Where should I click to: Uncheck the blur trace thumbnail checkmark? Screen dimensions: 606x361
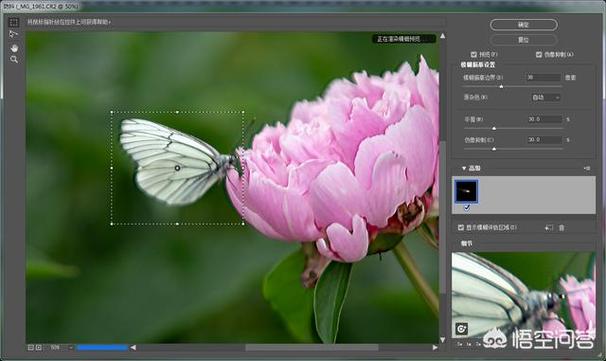click(467, 208)
